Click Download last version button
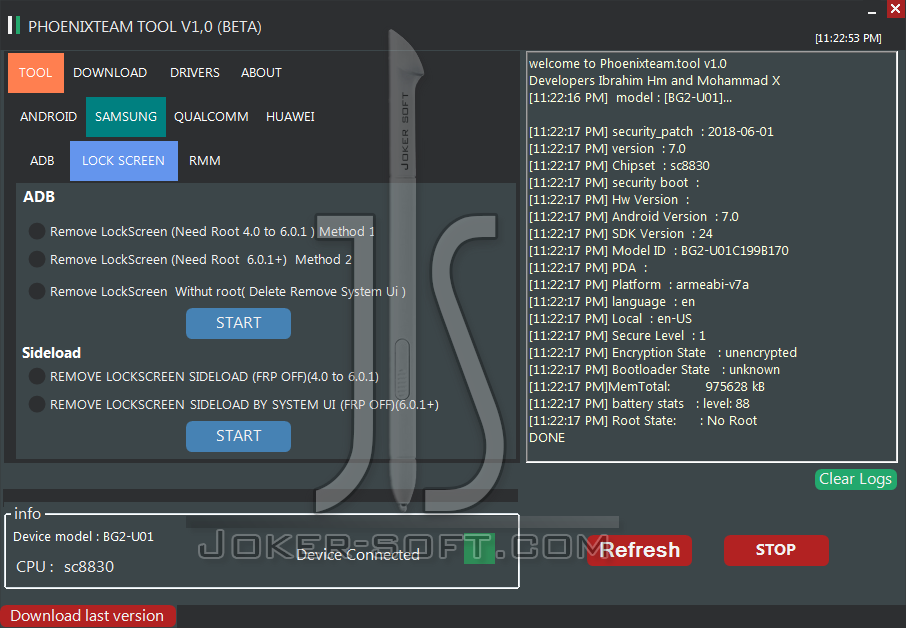The width and height of the screenshot is (906, 628). tap(88, 616)
